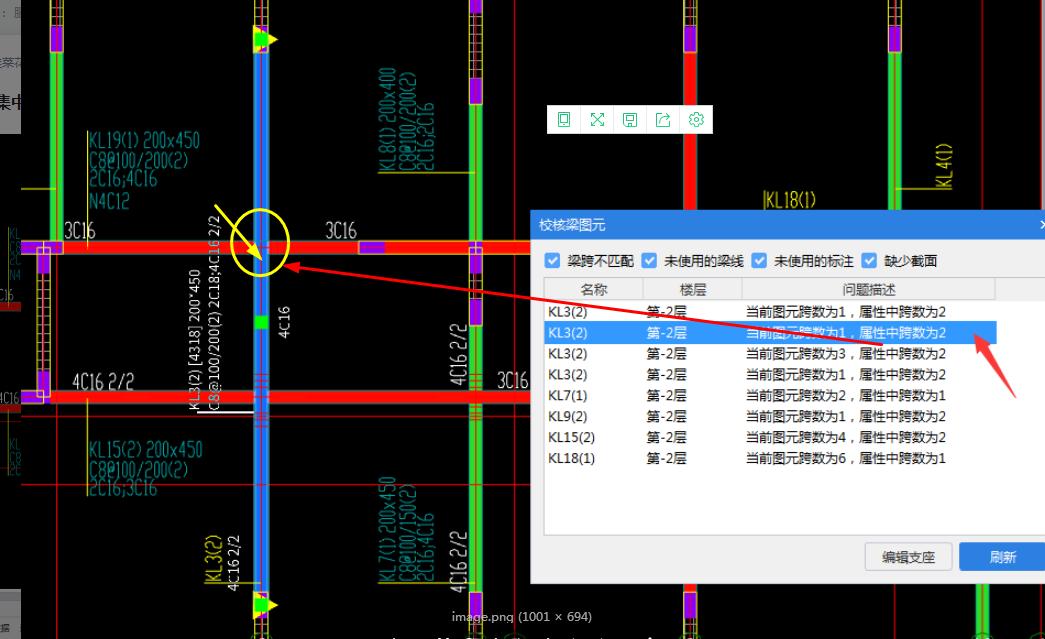
Task: Select the highlighted blue KL3(2) row
Action: [770, 332]
